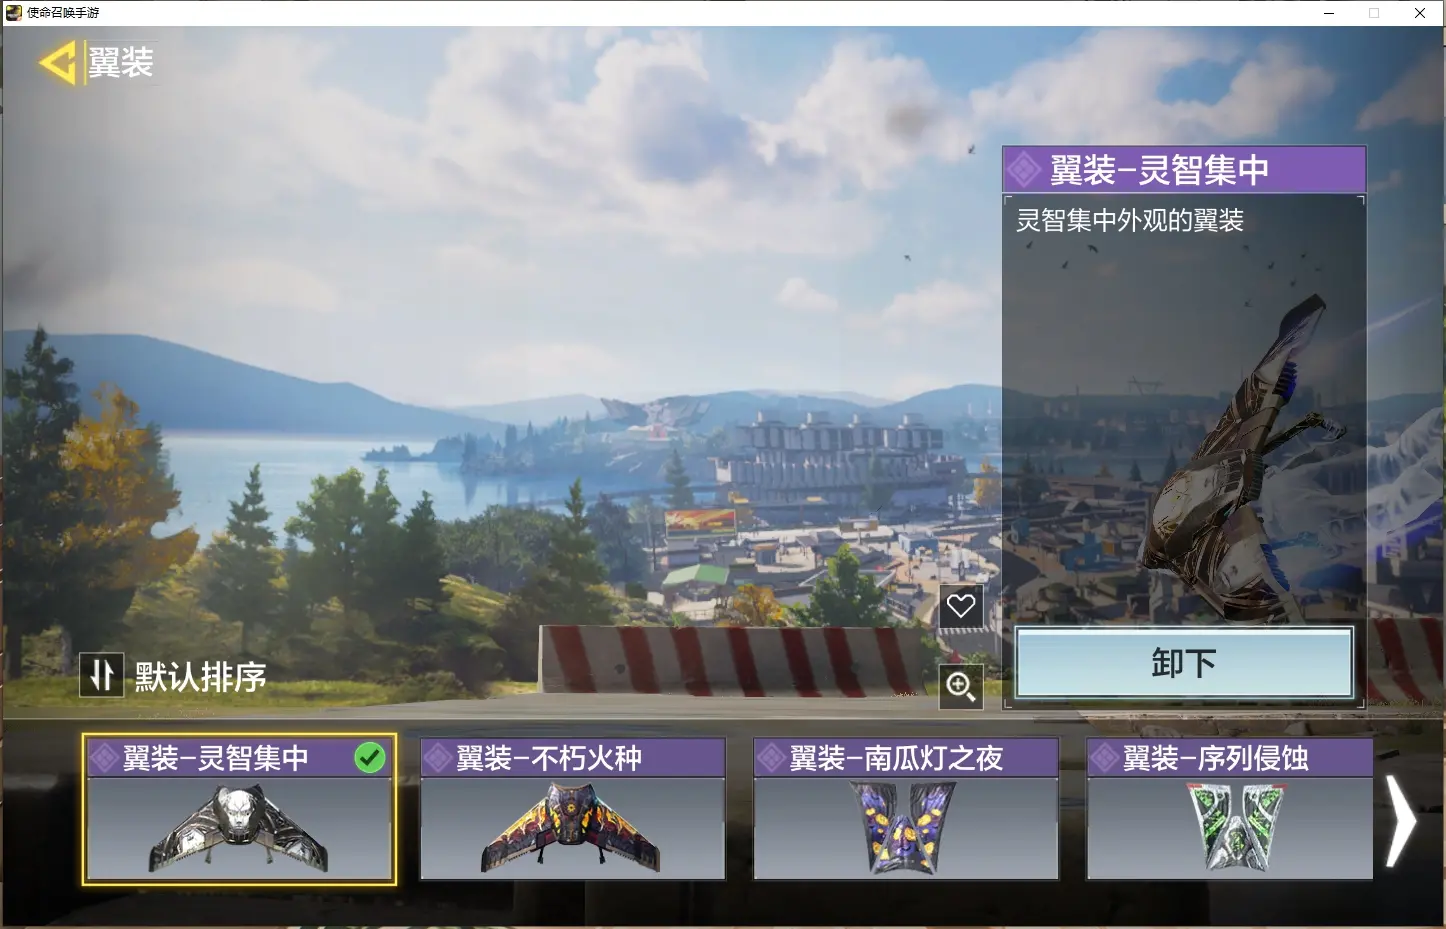1446x929 pixels.
Task: Click the diamond rarity icon on 序列侵蚀
Action: click(1103, 758)
